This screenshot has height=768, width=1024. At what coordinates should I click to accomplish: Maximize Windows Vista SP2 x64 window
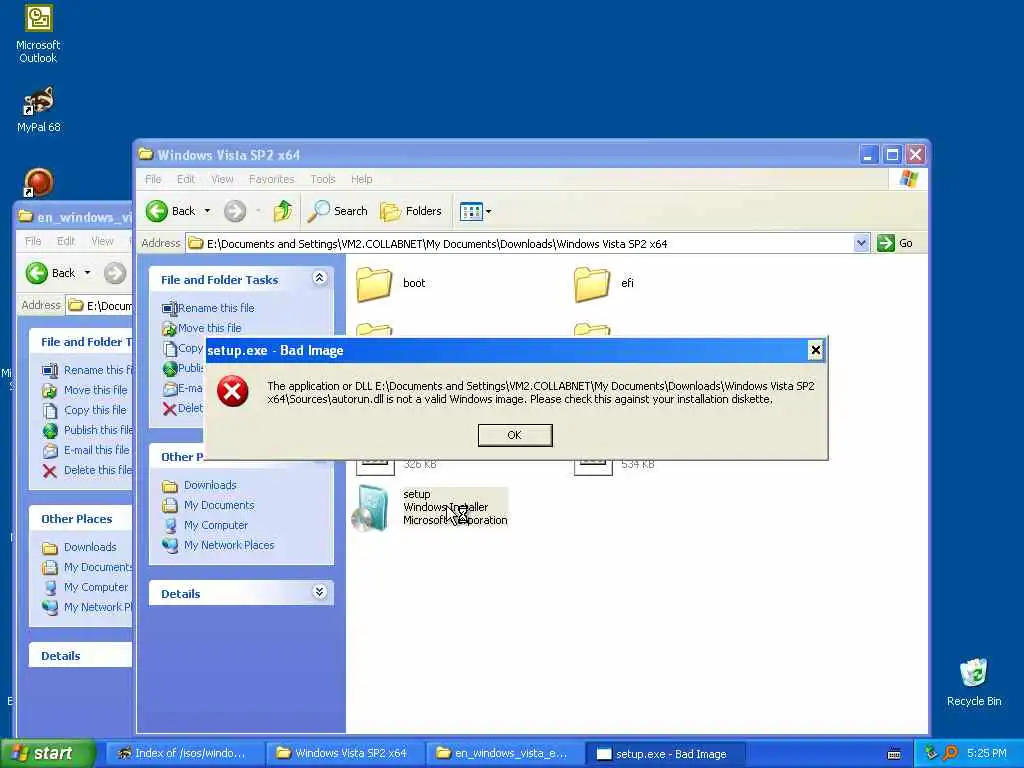pos(892,155)
